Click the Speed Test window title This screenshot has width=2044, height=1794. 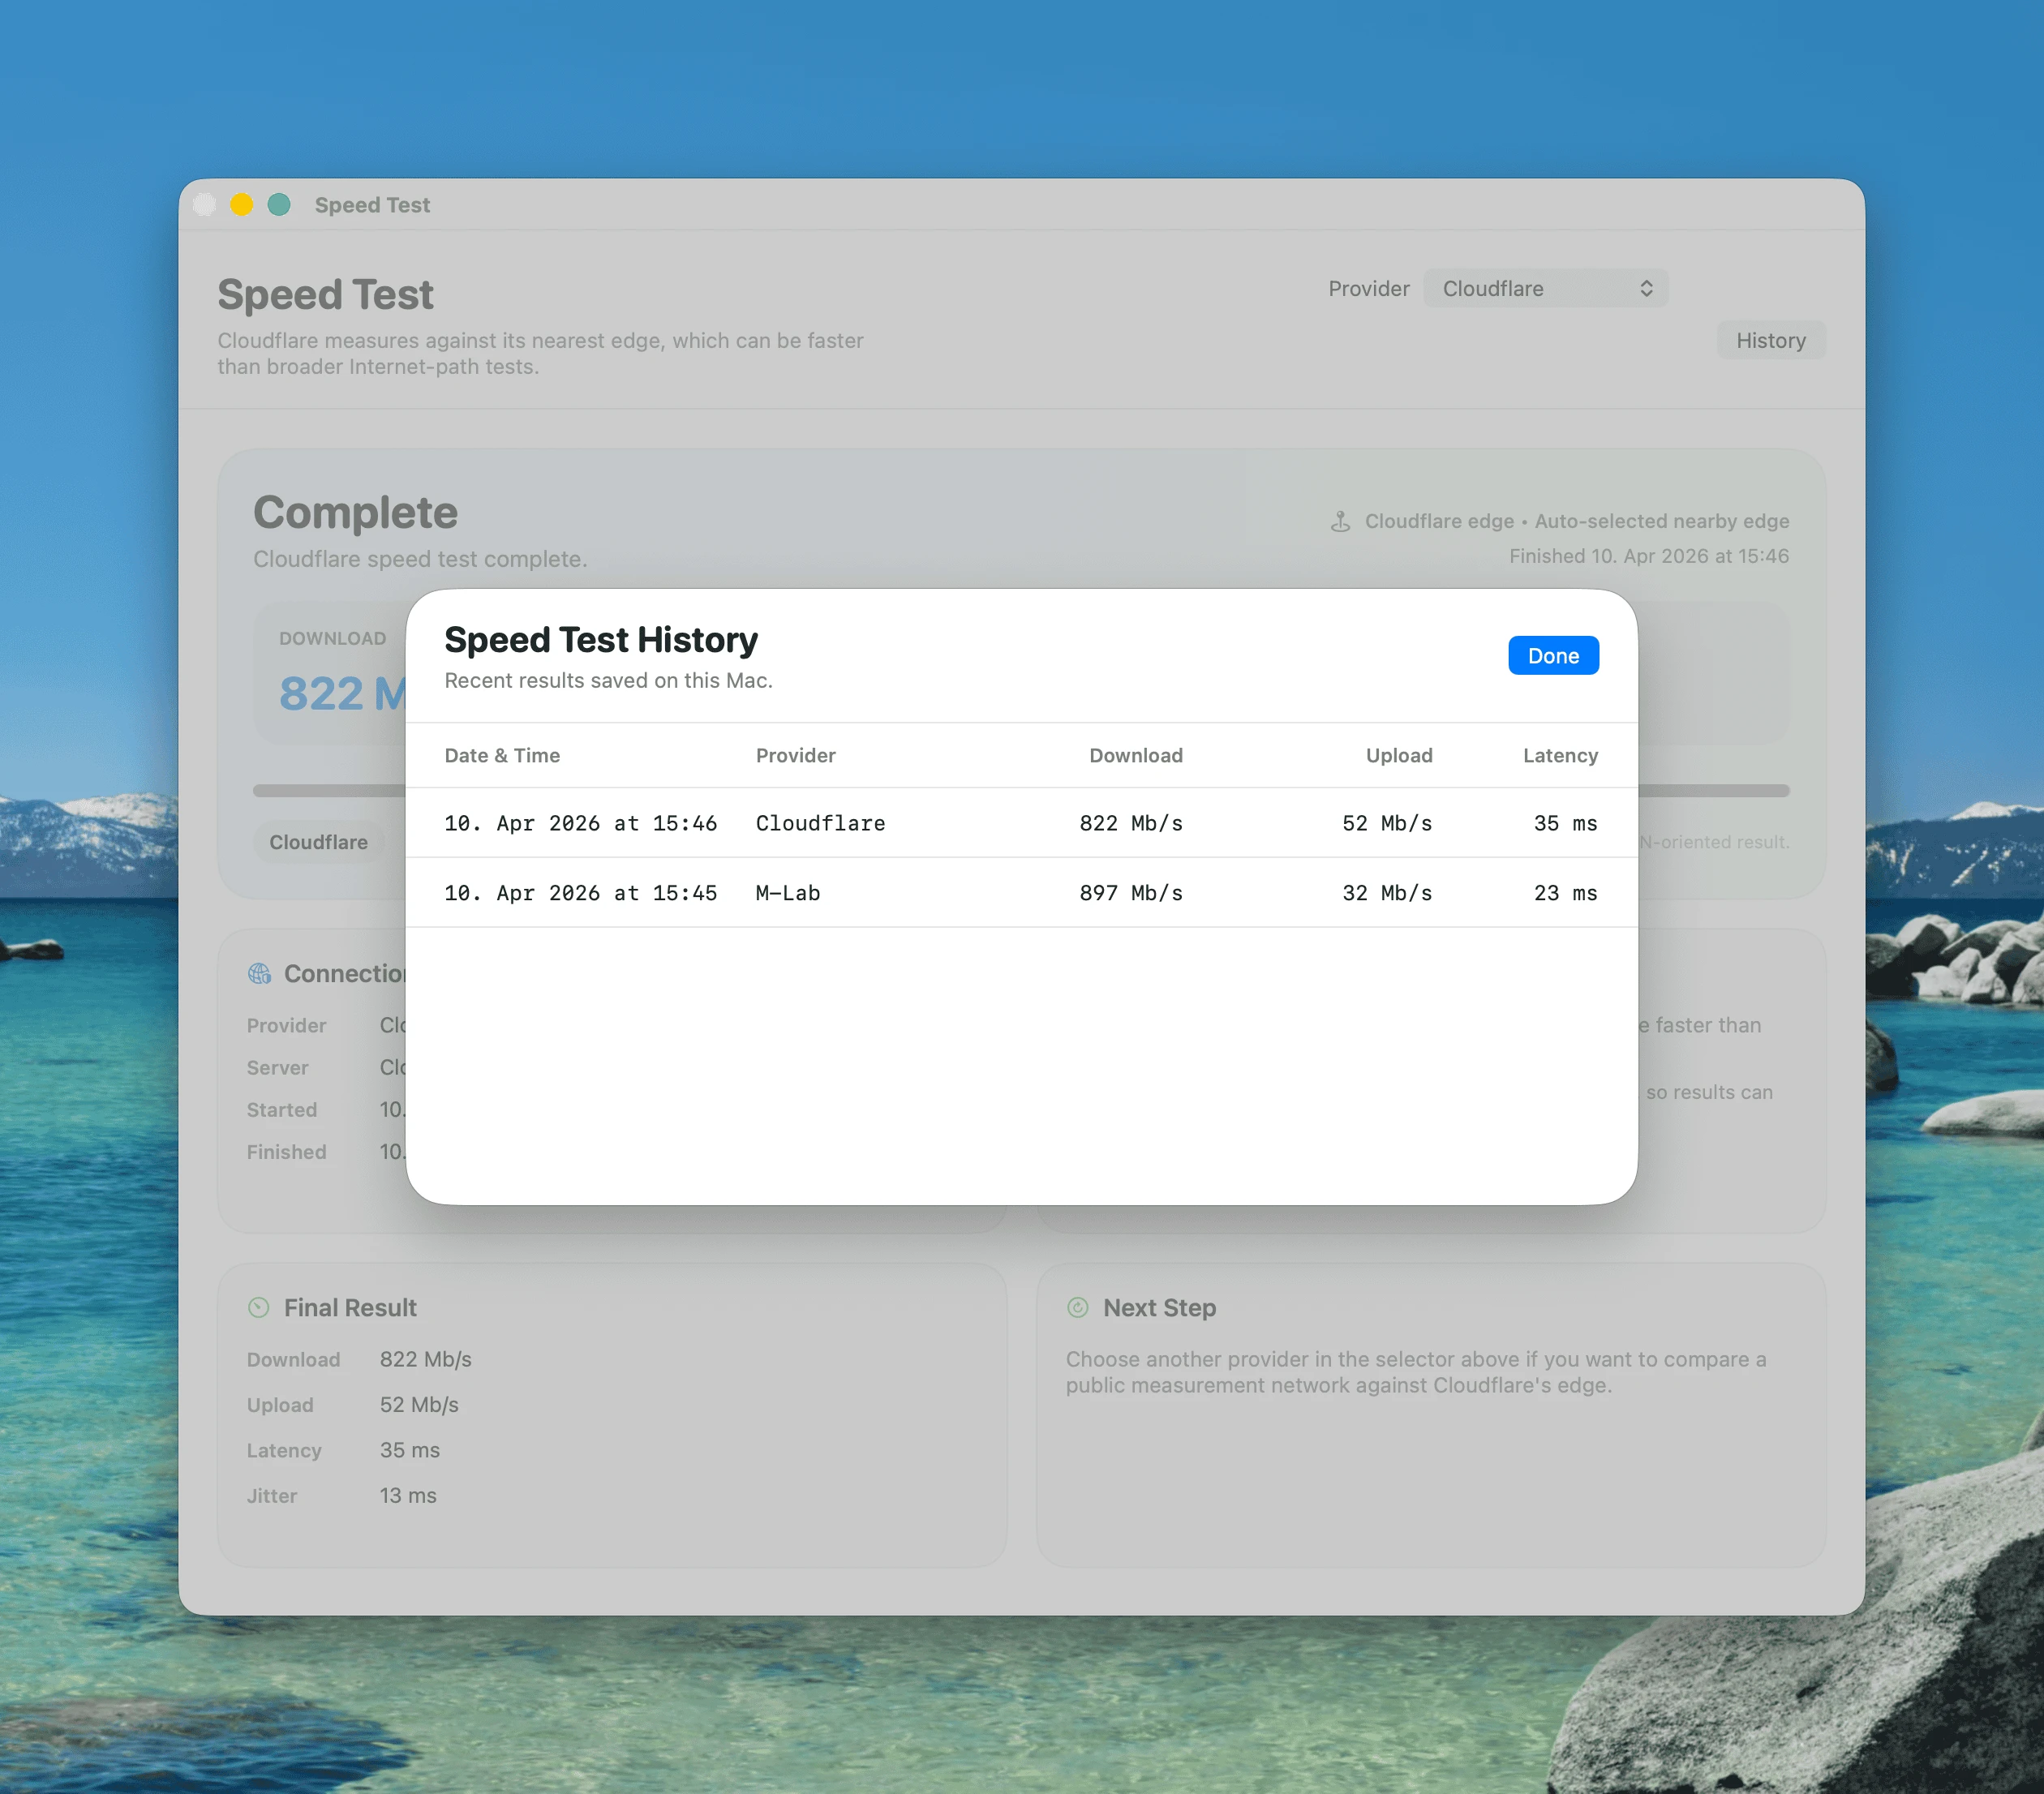click(371, 204)
